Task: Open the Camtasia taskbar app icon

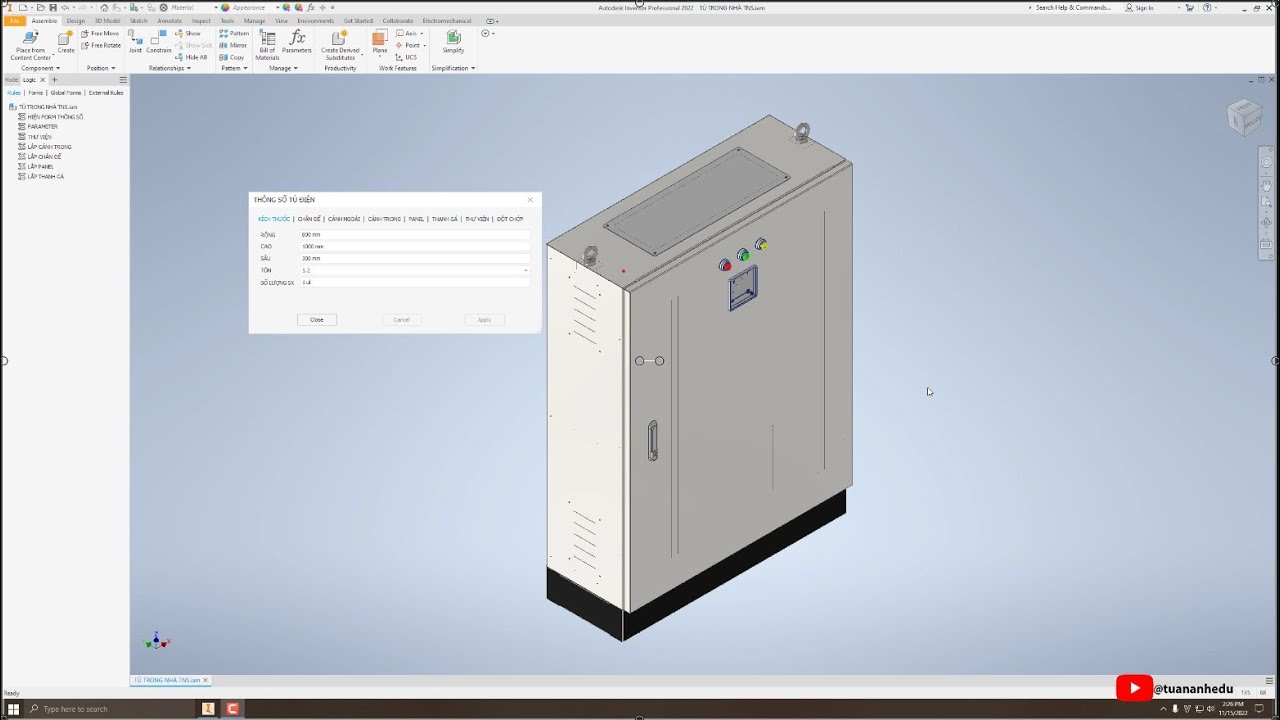Action: (232, 709)
